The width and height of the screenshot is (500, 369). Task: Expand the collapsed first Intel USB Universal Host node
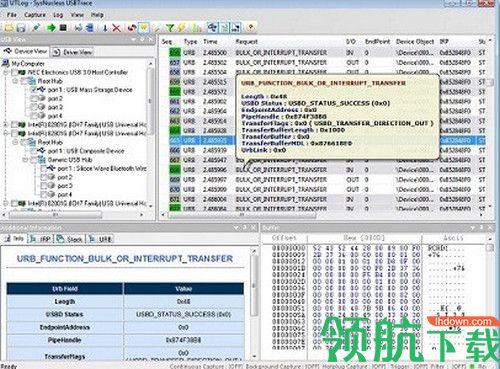(6, 125)
